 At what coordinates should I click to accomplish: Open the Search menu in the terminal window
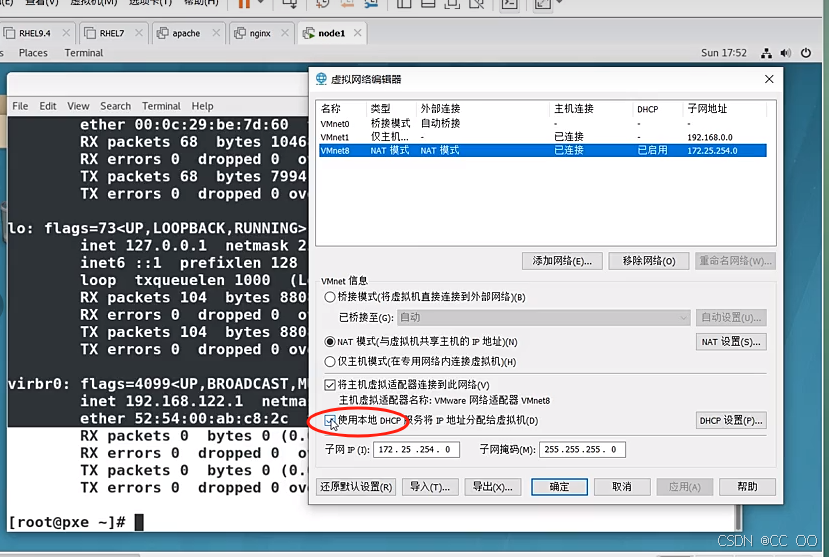115,106
